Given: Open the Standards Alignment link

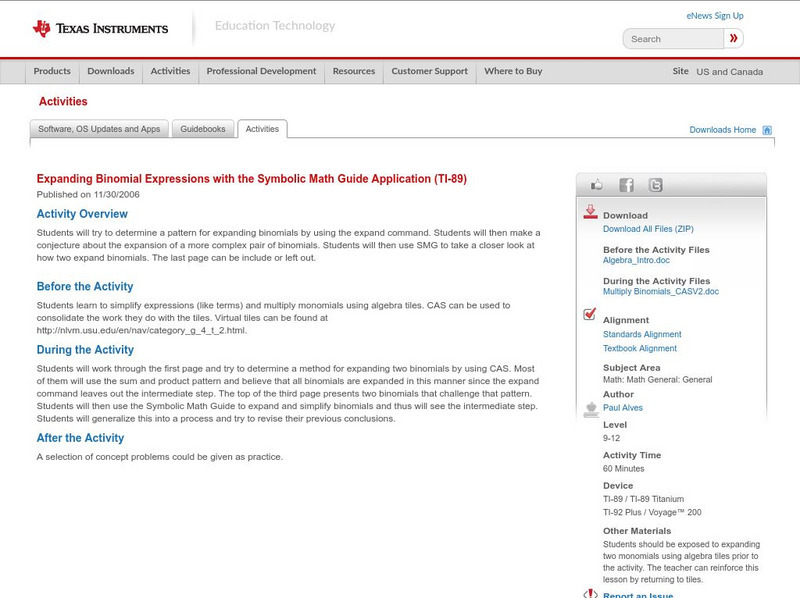Looking at the screenshot, I should tap(642, 334).
